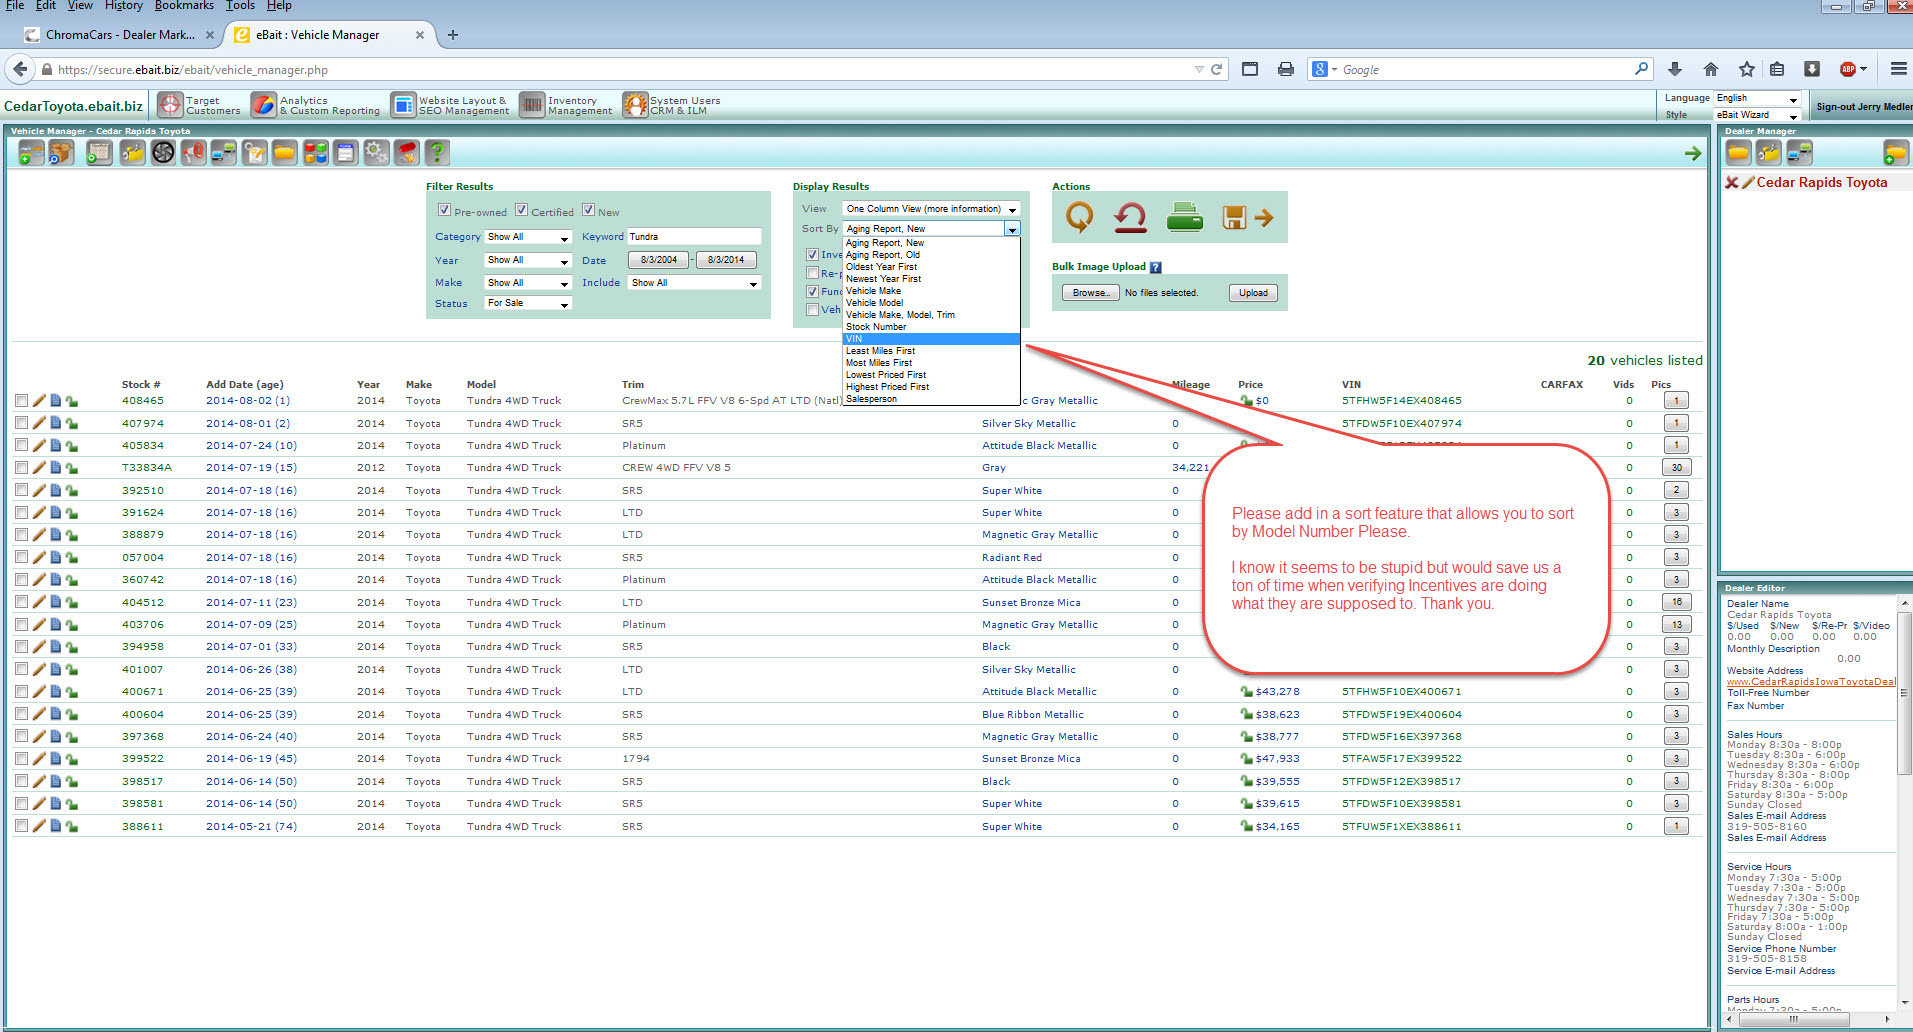
Task: Open the Status For Sale dropdown
Action: pos(528,303)
